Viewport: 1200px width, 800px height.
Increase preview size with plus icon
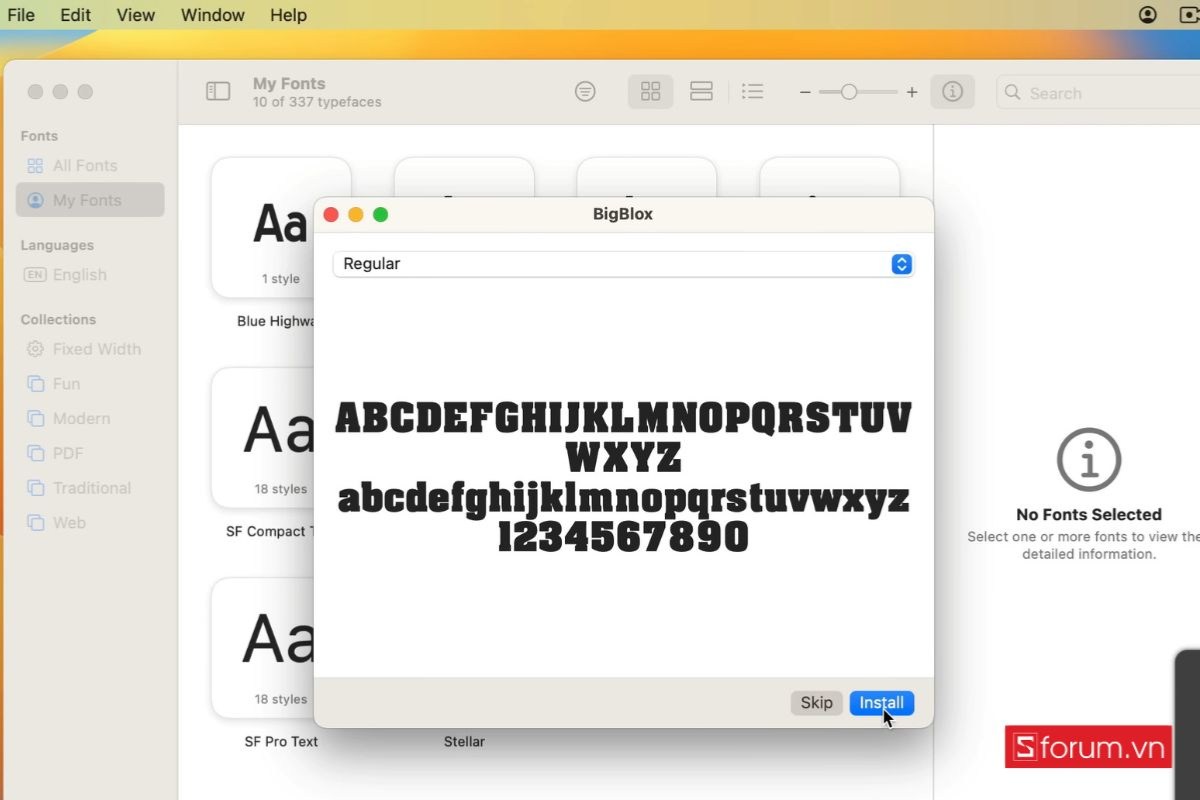click(911, 92)
